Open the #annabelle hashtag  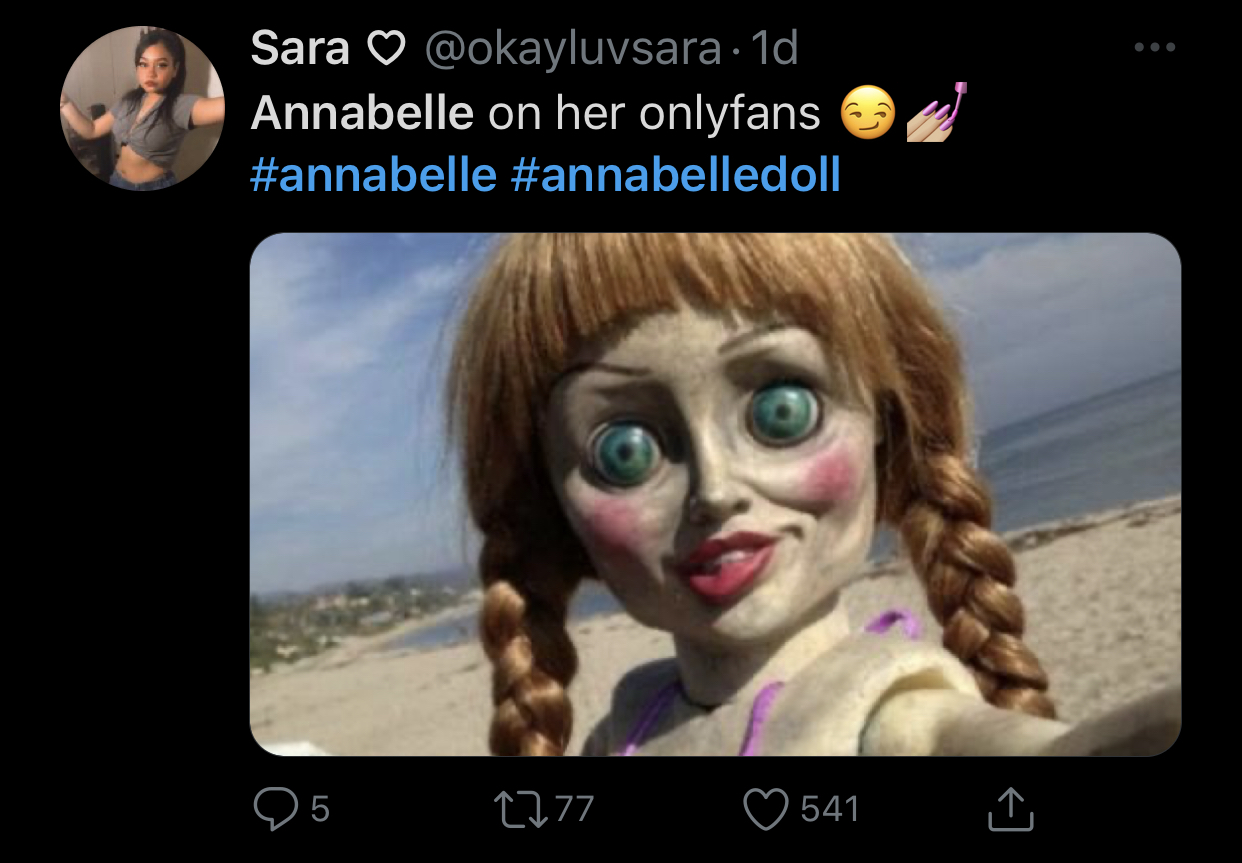(373, 175)
